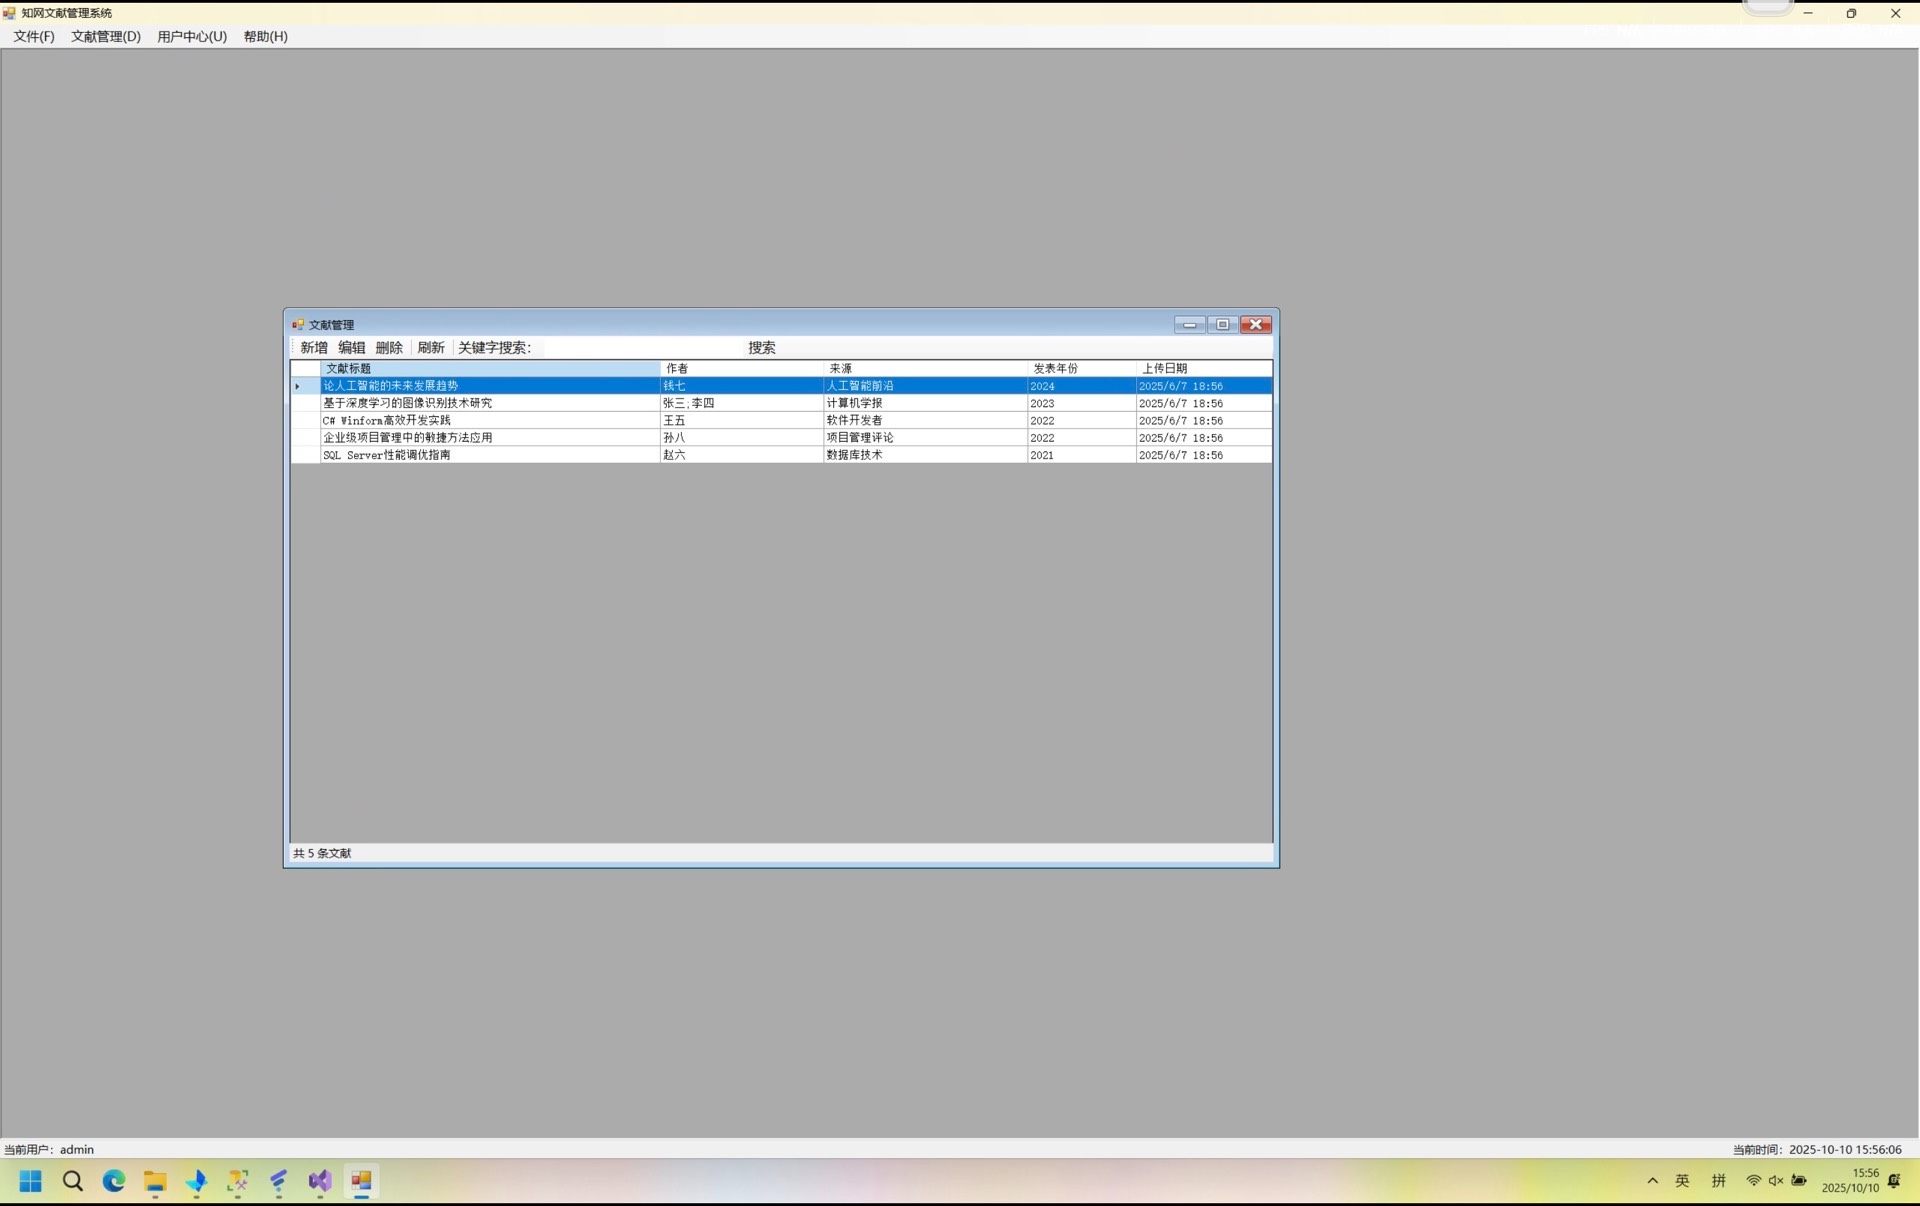
Task: Open the 用户中心(U) menu
Action: [192, 36]
